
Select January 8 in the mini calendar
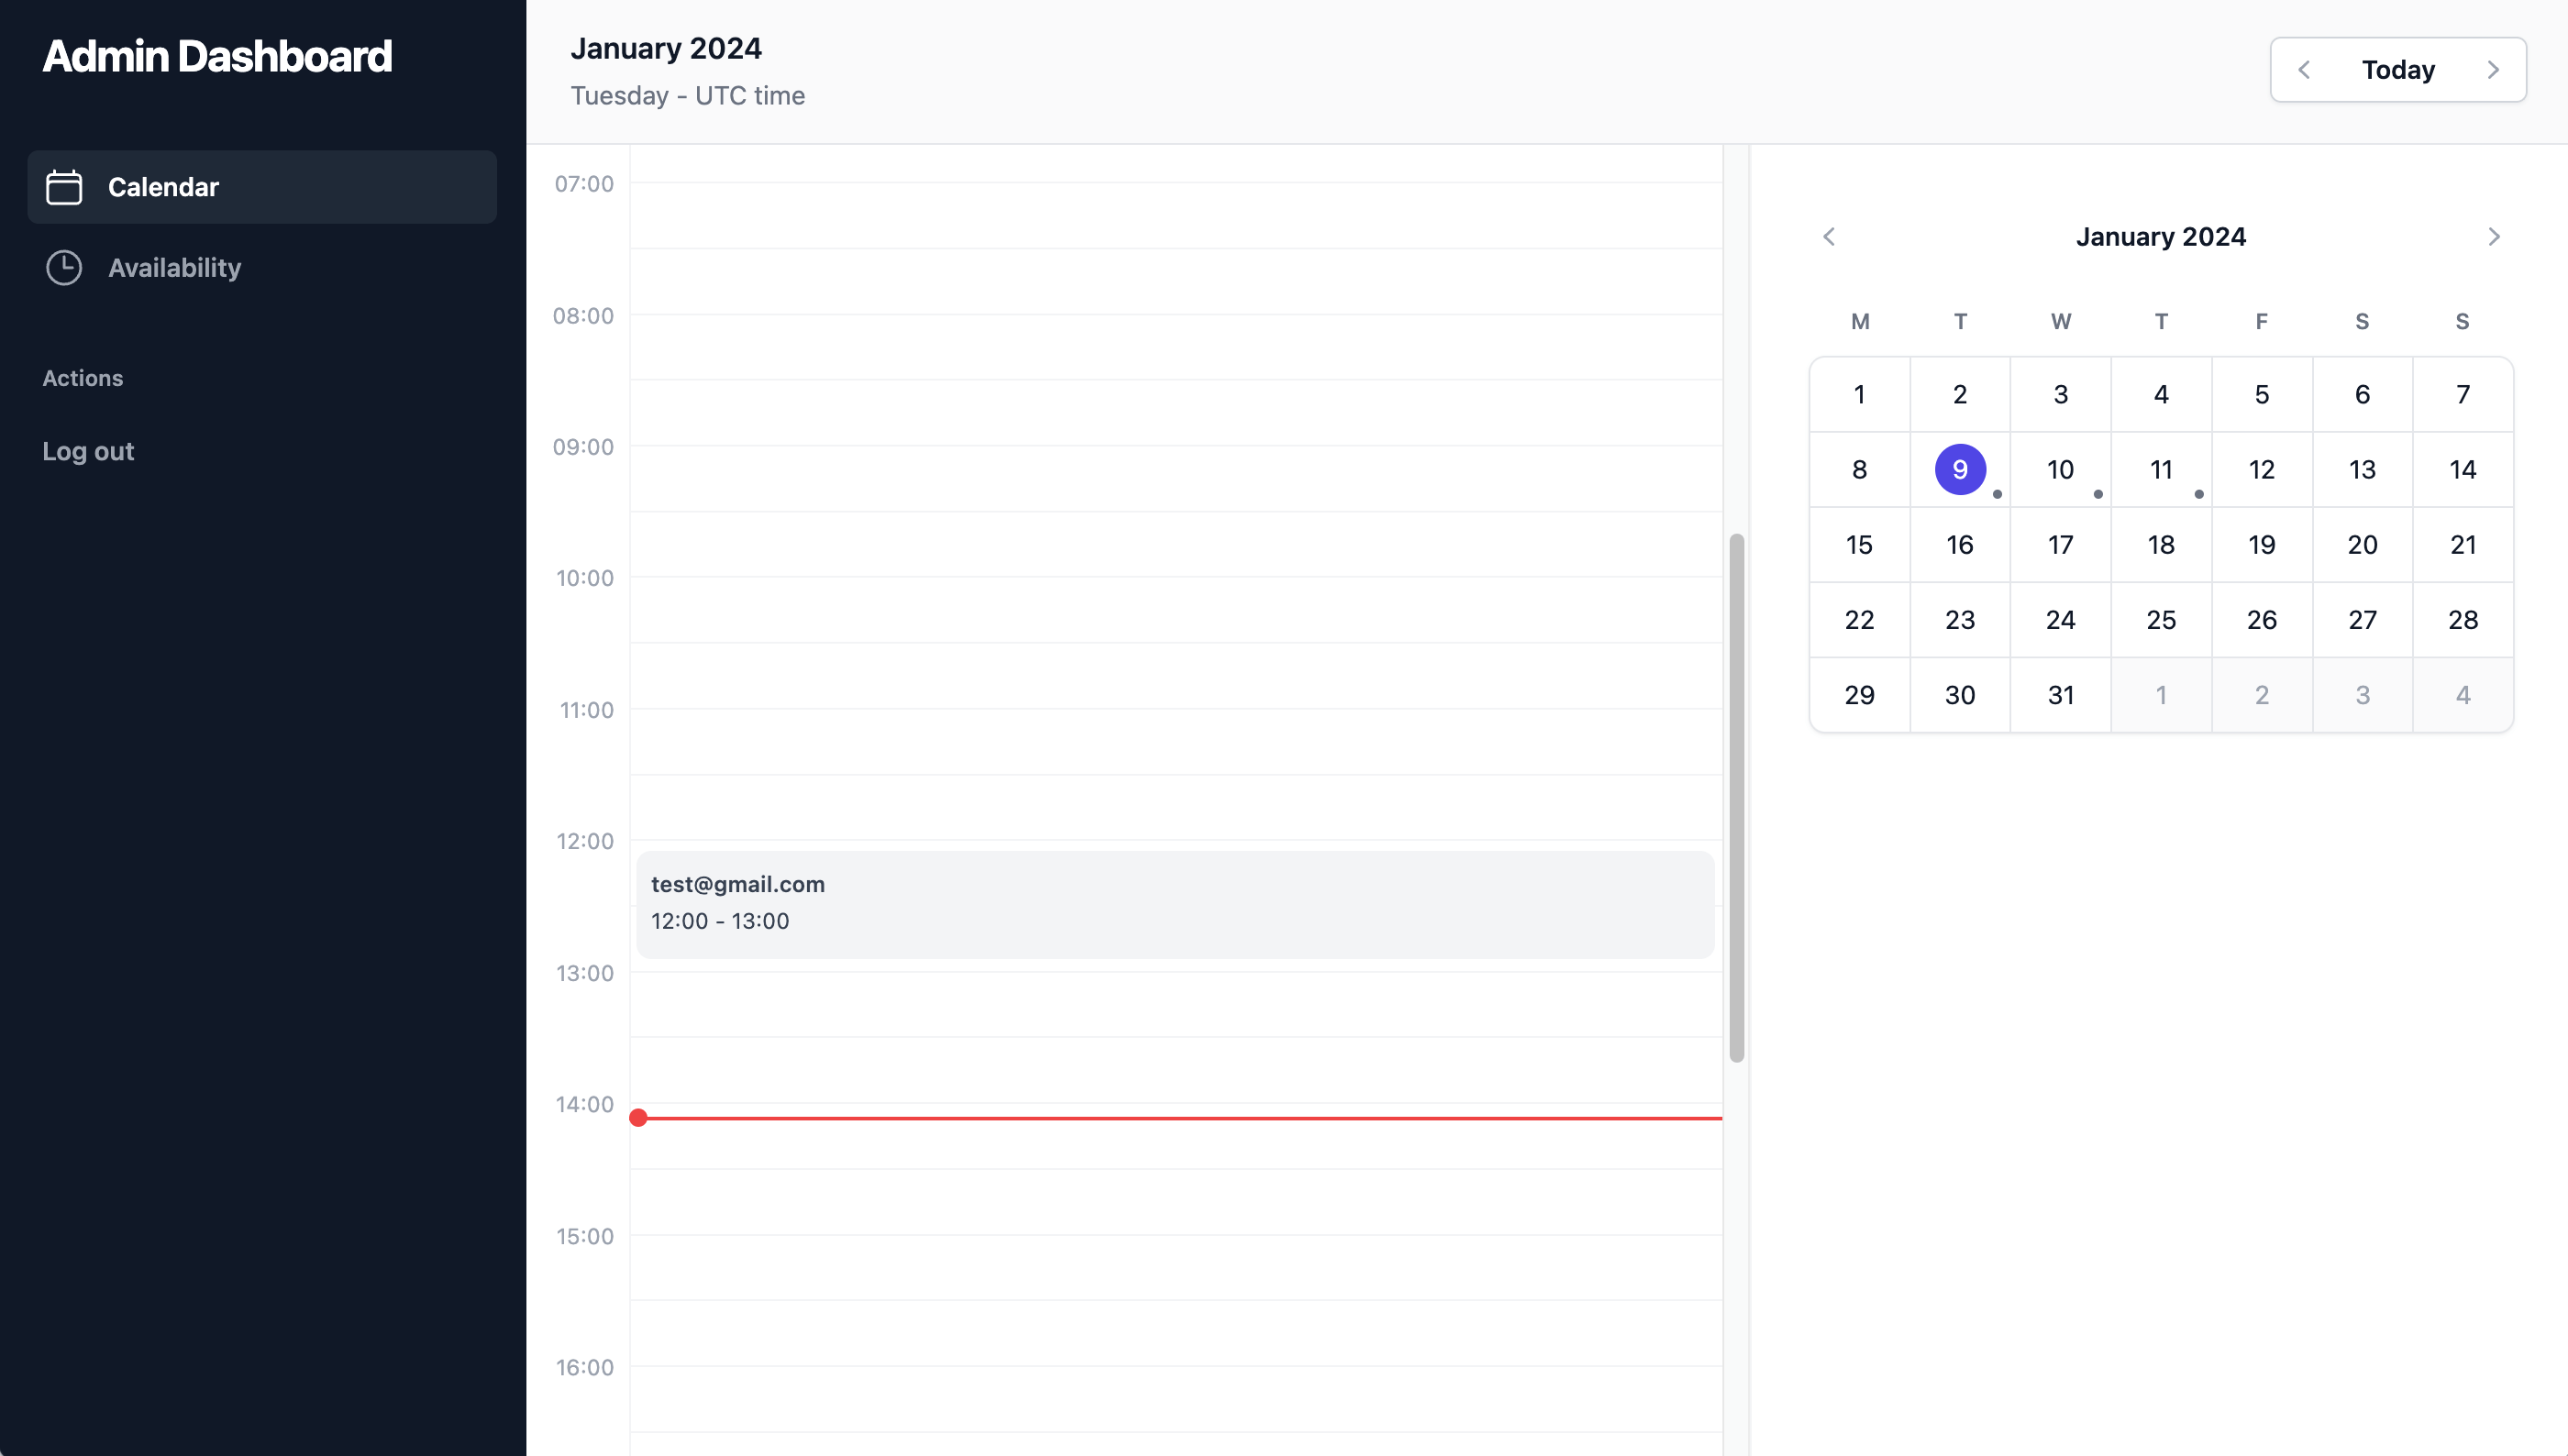click(x=1859, y=469)
